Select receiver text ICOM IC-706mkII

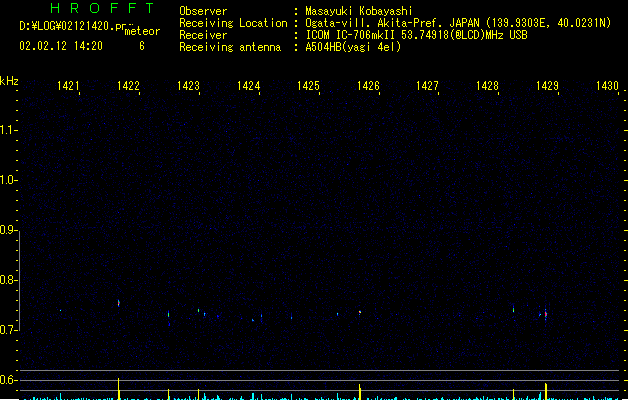(x=351, y=35)
